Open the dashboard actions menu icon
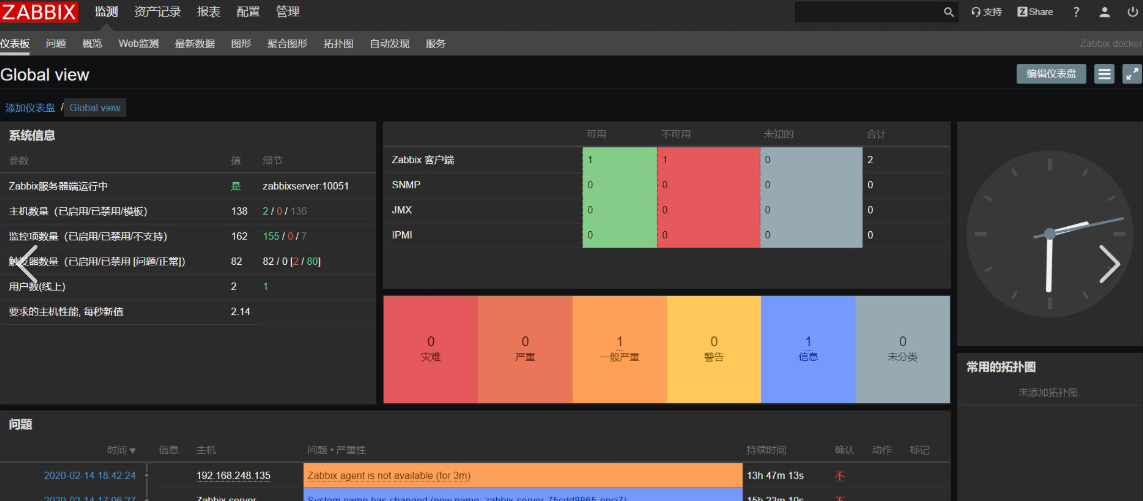The height and width of the screenshot is (501, 1143). click(x=1104, y=74)
